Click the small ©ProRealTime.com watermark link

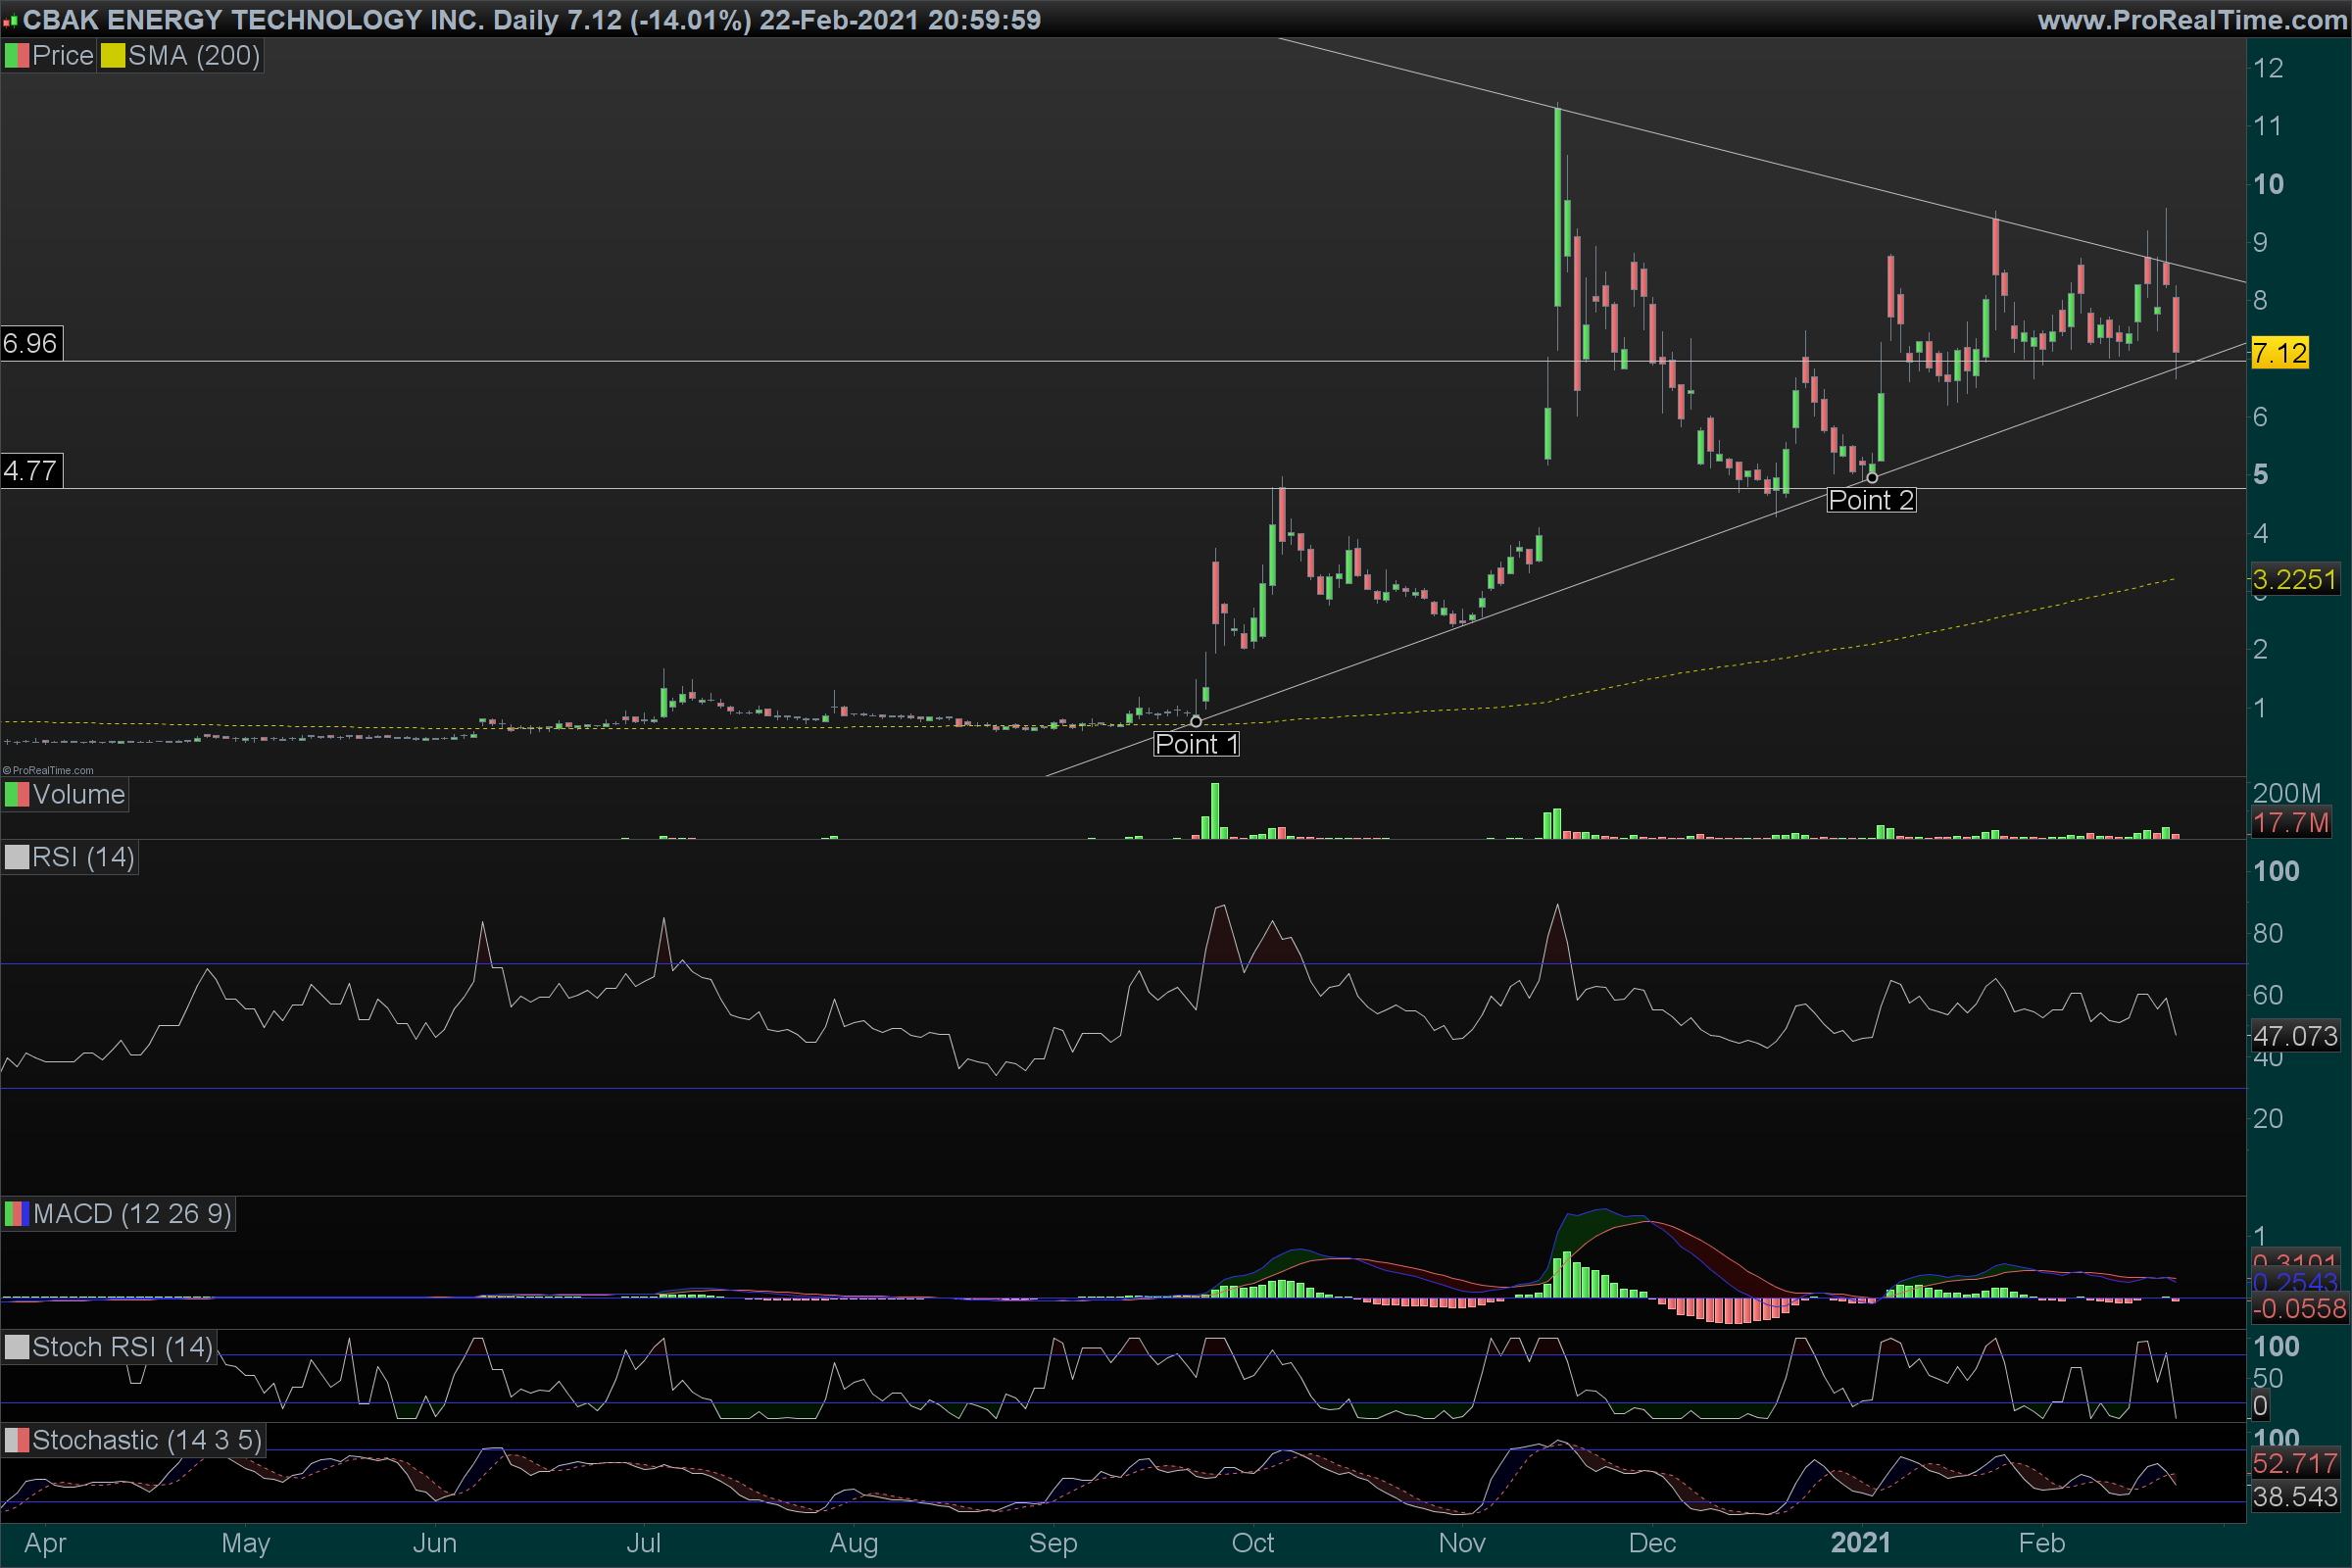click(x=48, y=770)
